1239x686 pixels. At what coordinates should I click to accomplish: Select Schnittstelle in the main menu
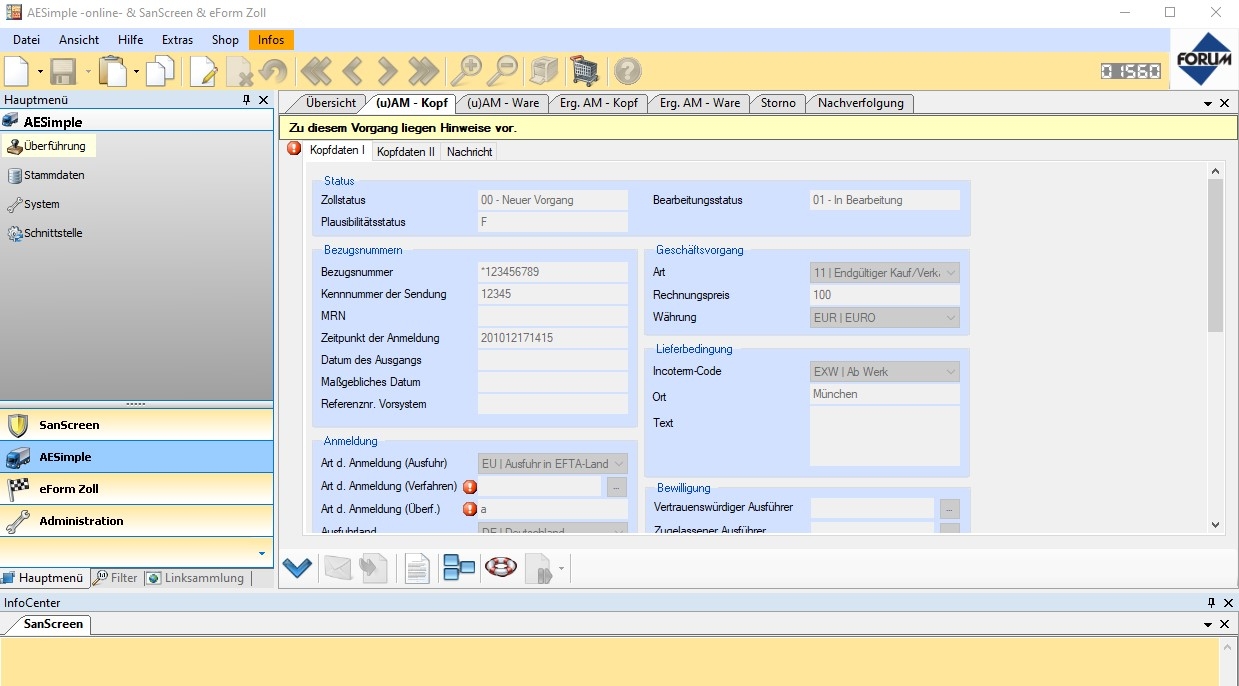tap(46, 233)
